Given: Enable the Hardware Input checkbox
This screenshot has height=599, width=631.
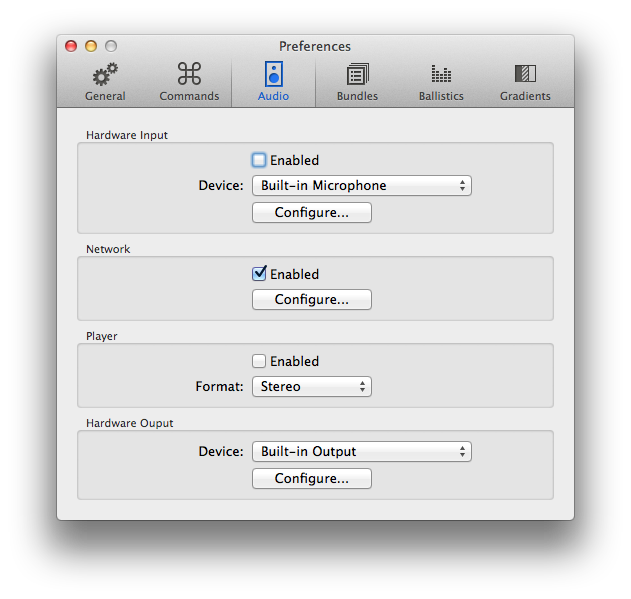Looking at the screenshot, I should point(259,160).
